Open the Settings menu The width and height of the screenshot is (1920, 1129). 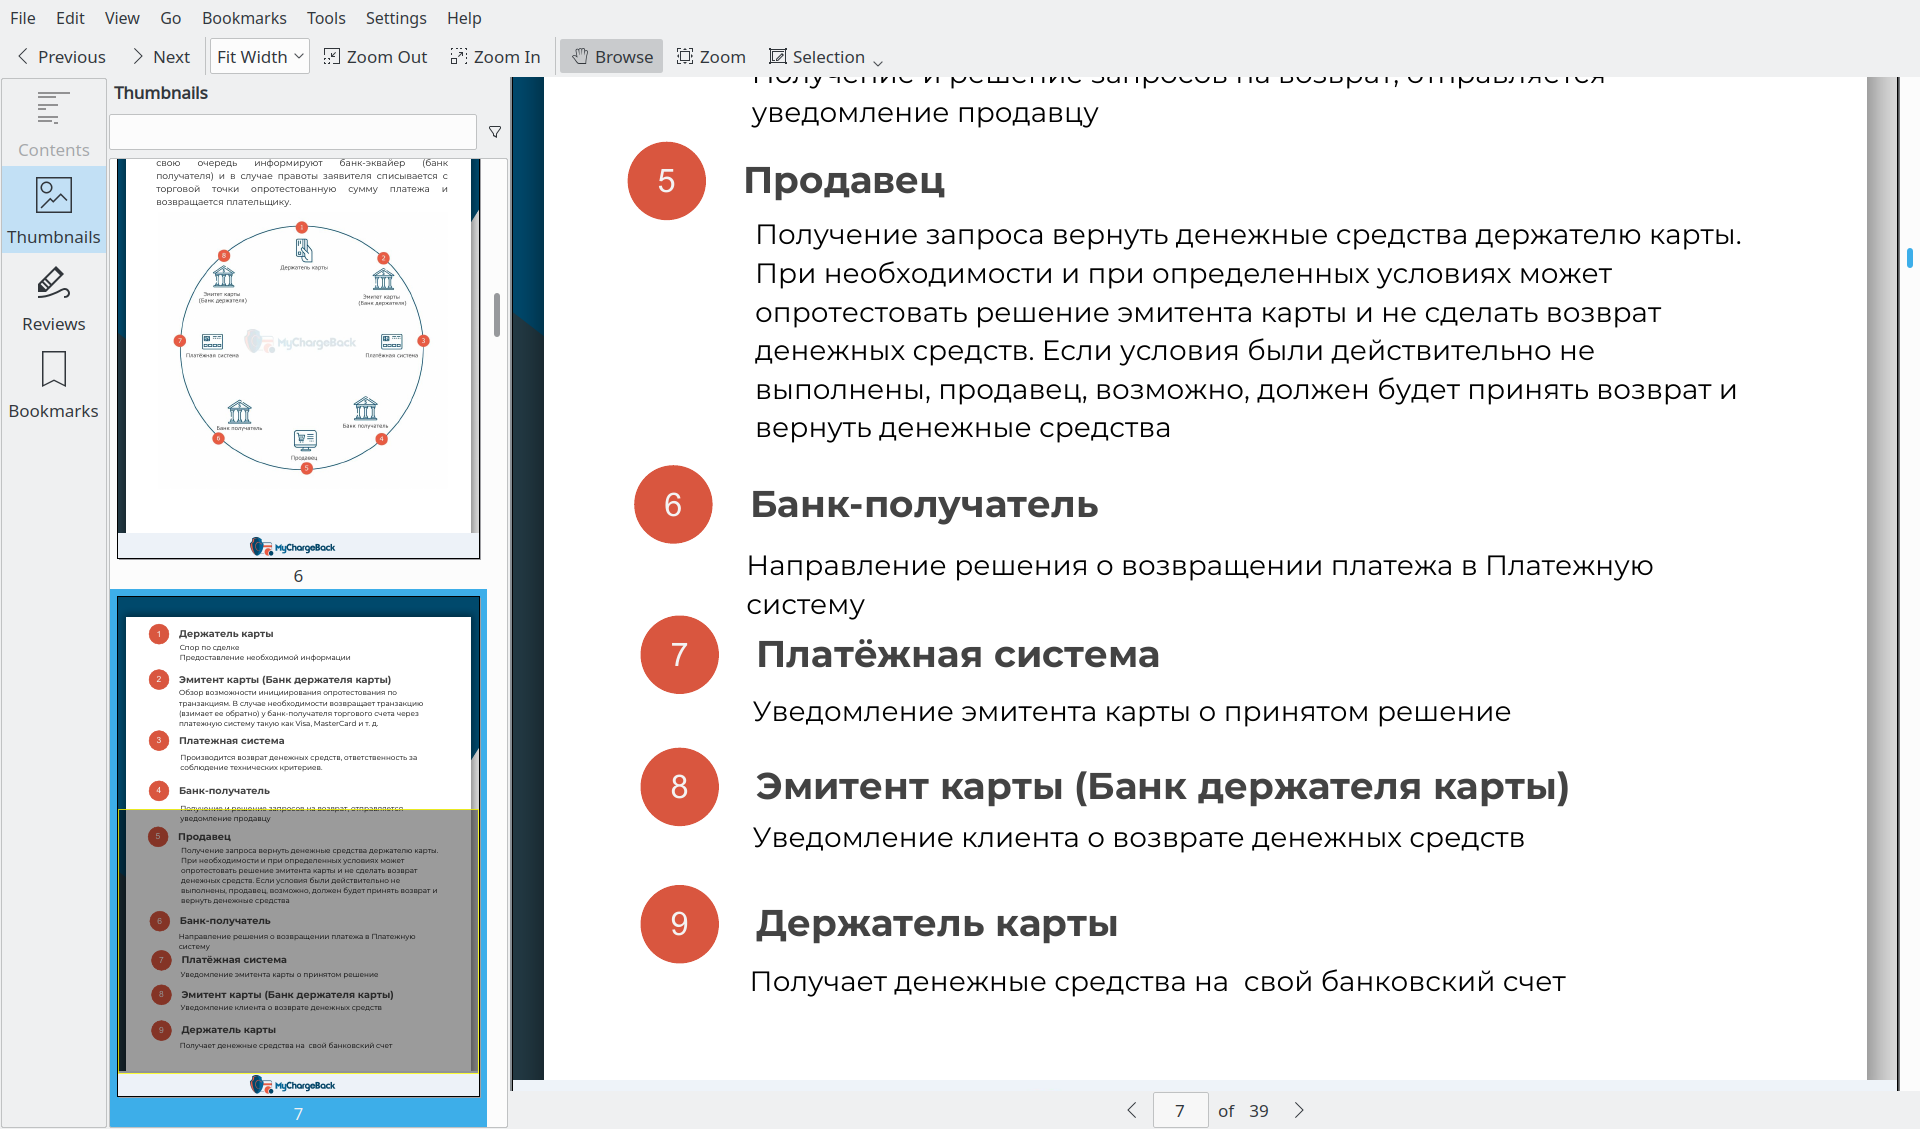(x=395, y=18)
